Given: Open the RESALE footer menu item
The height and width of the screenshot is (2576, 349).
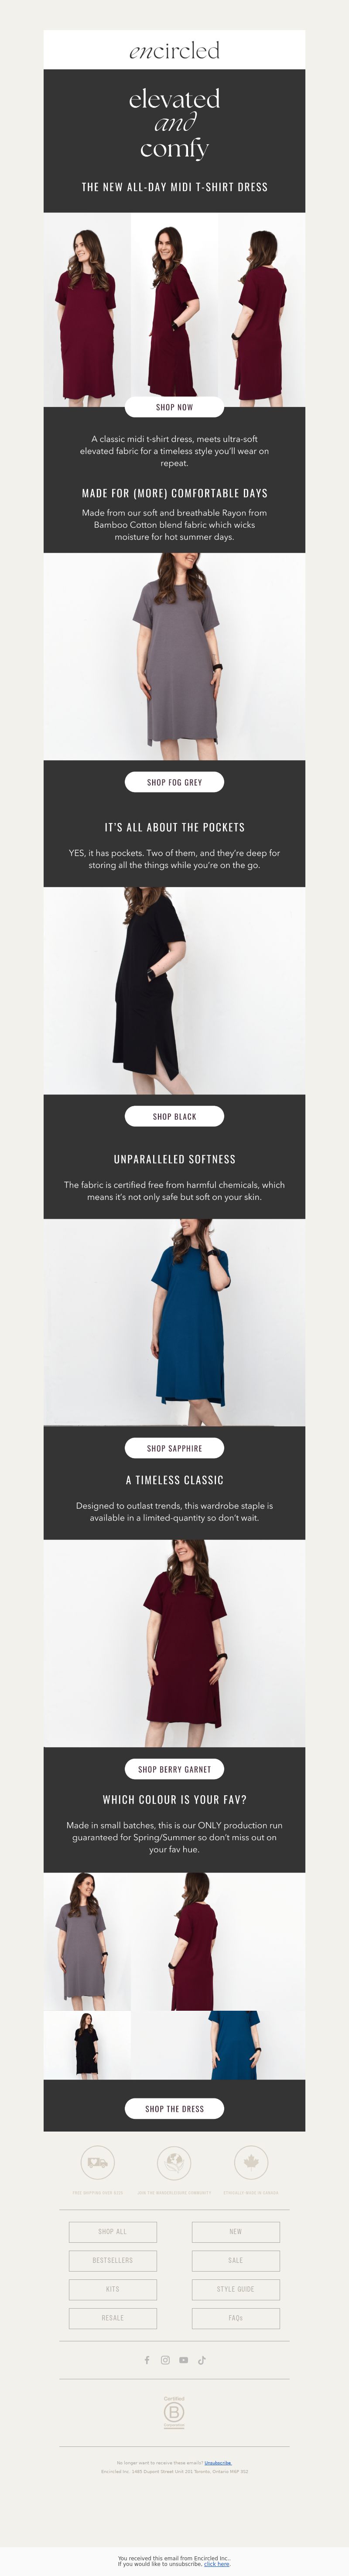Looking at the screenshot, I should pos(113,2318).
